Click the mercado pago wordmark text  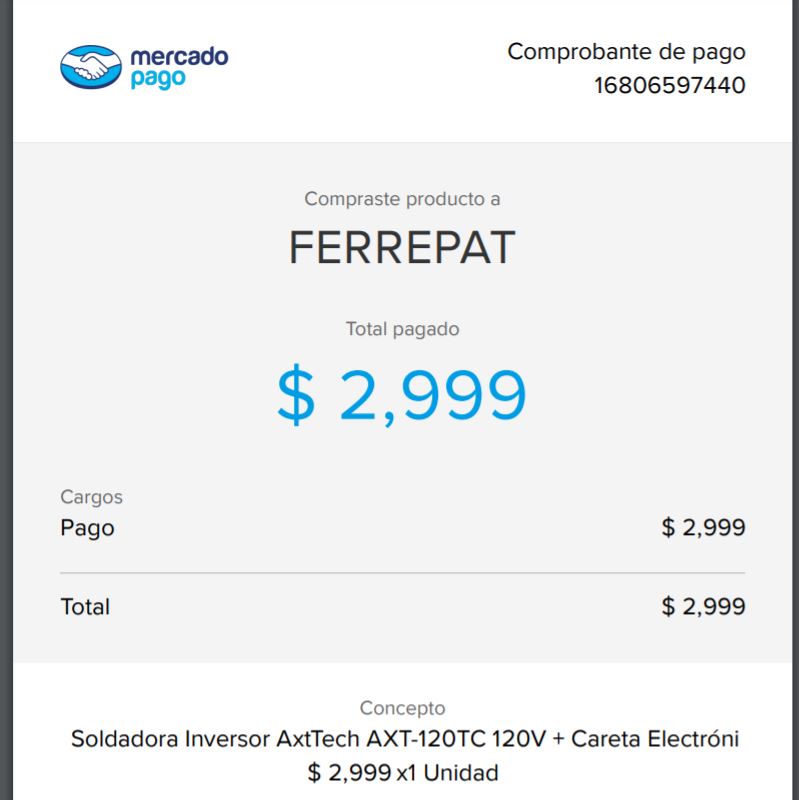(x=179, y=68)
